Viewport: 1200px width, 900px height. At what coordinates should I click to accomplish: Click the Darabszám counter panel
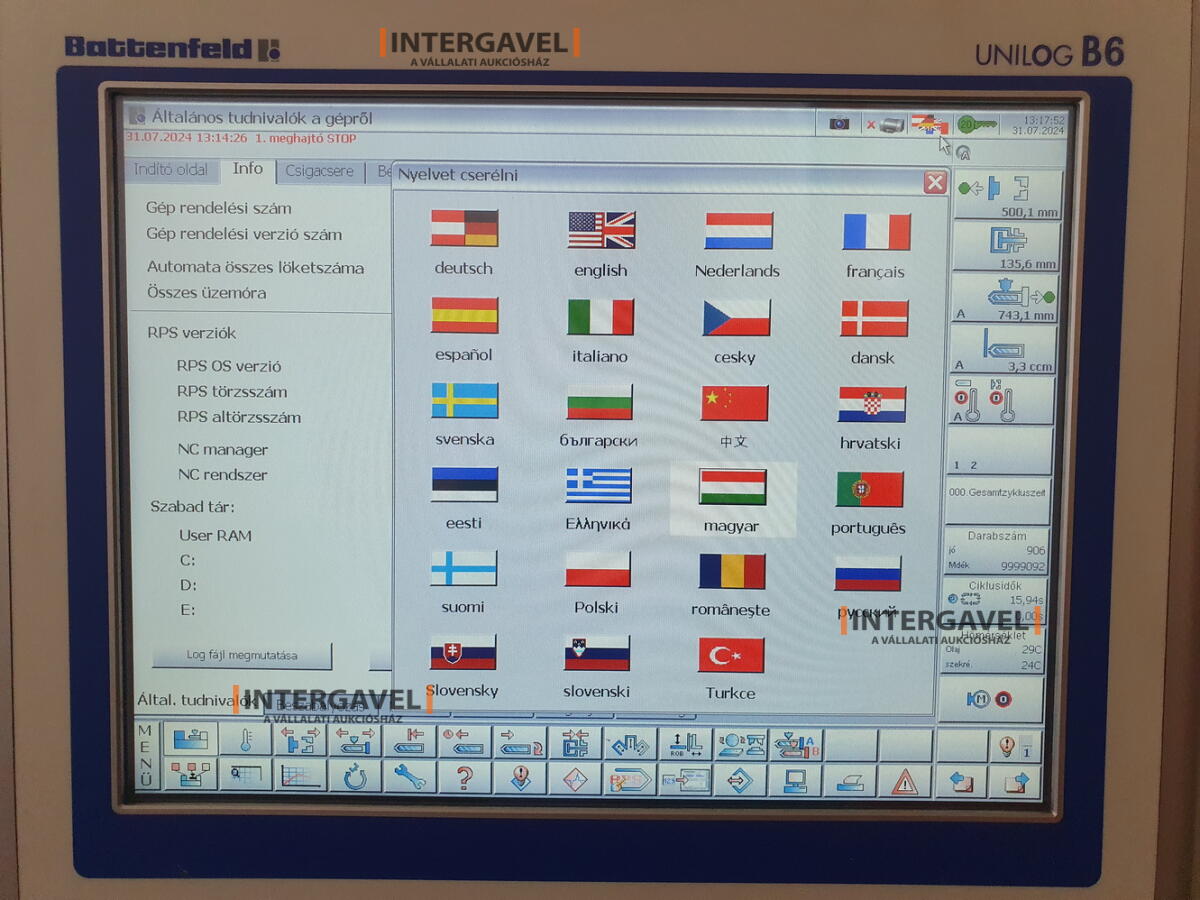coord(995,550)
